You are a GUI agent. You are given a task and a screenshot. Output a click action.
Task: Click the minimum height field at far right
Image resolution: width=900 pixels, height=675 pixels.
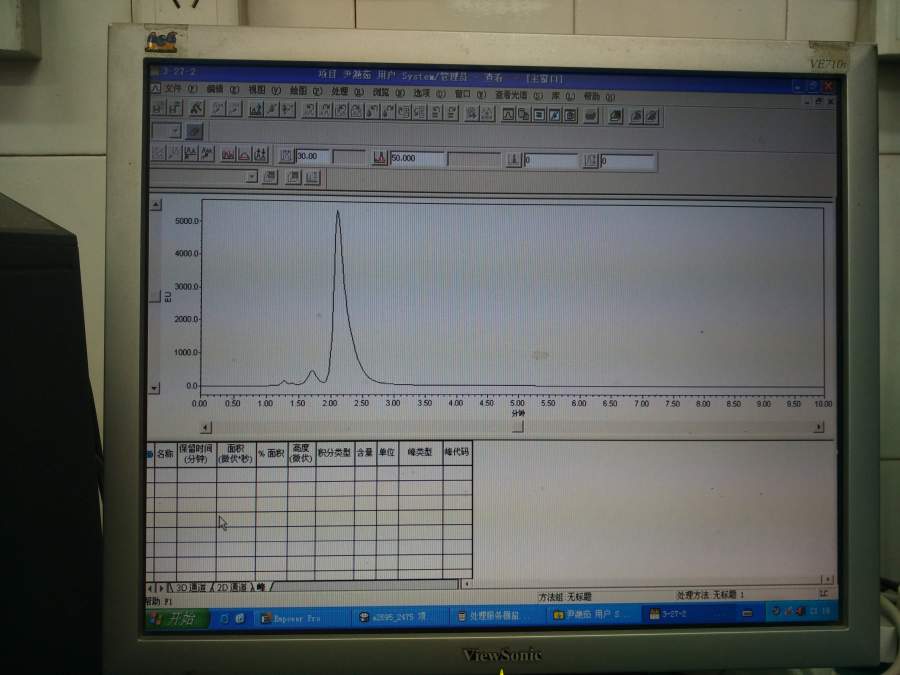627,162
